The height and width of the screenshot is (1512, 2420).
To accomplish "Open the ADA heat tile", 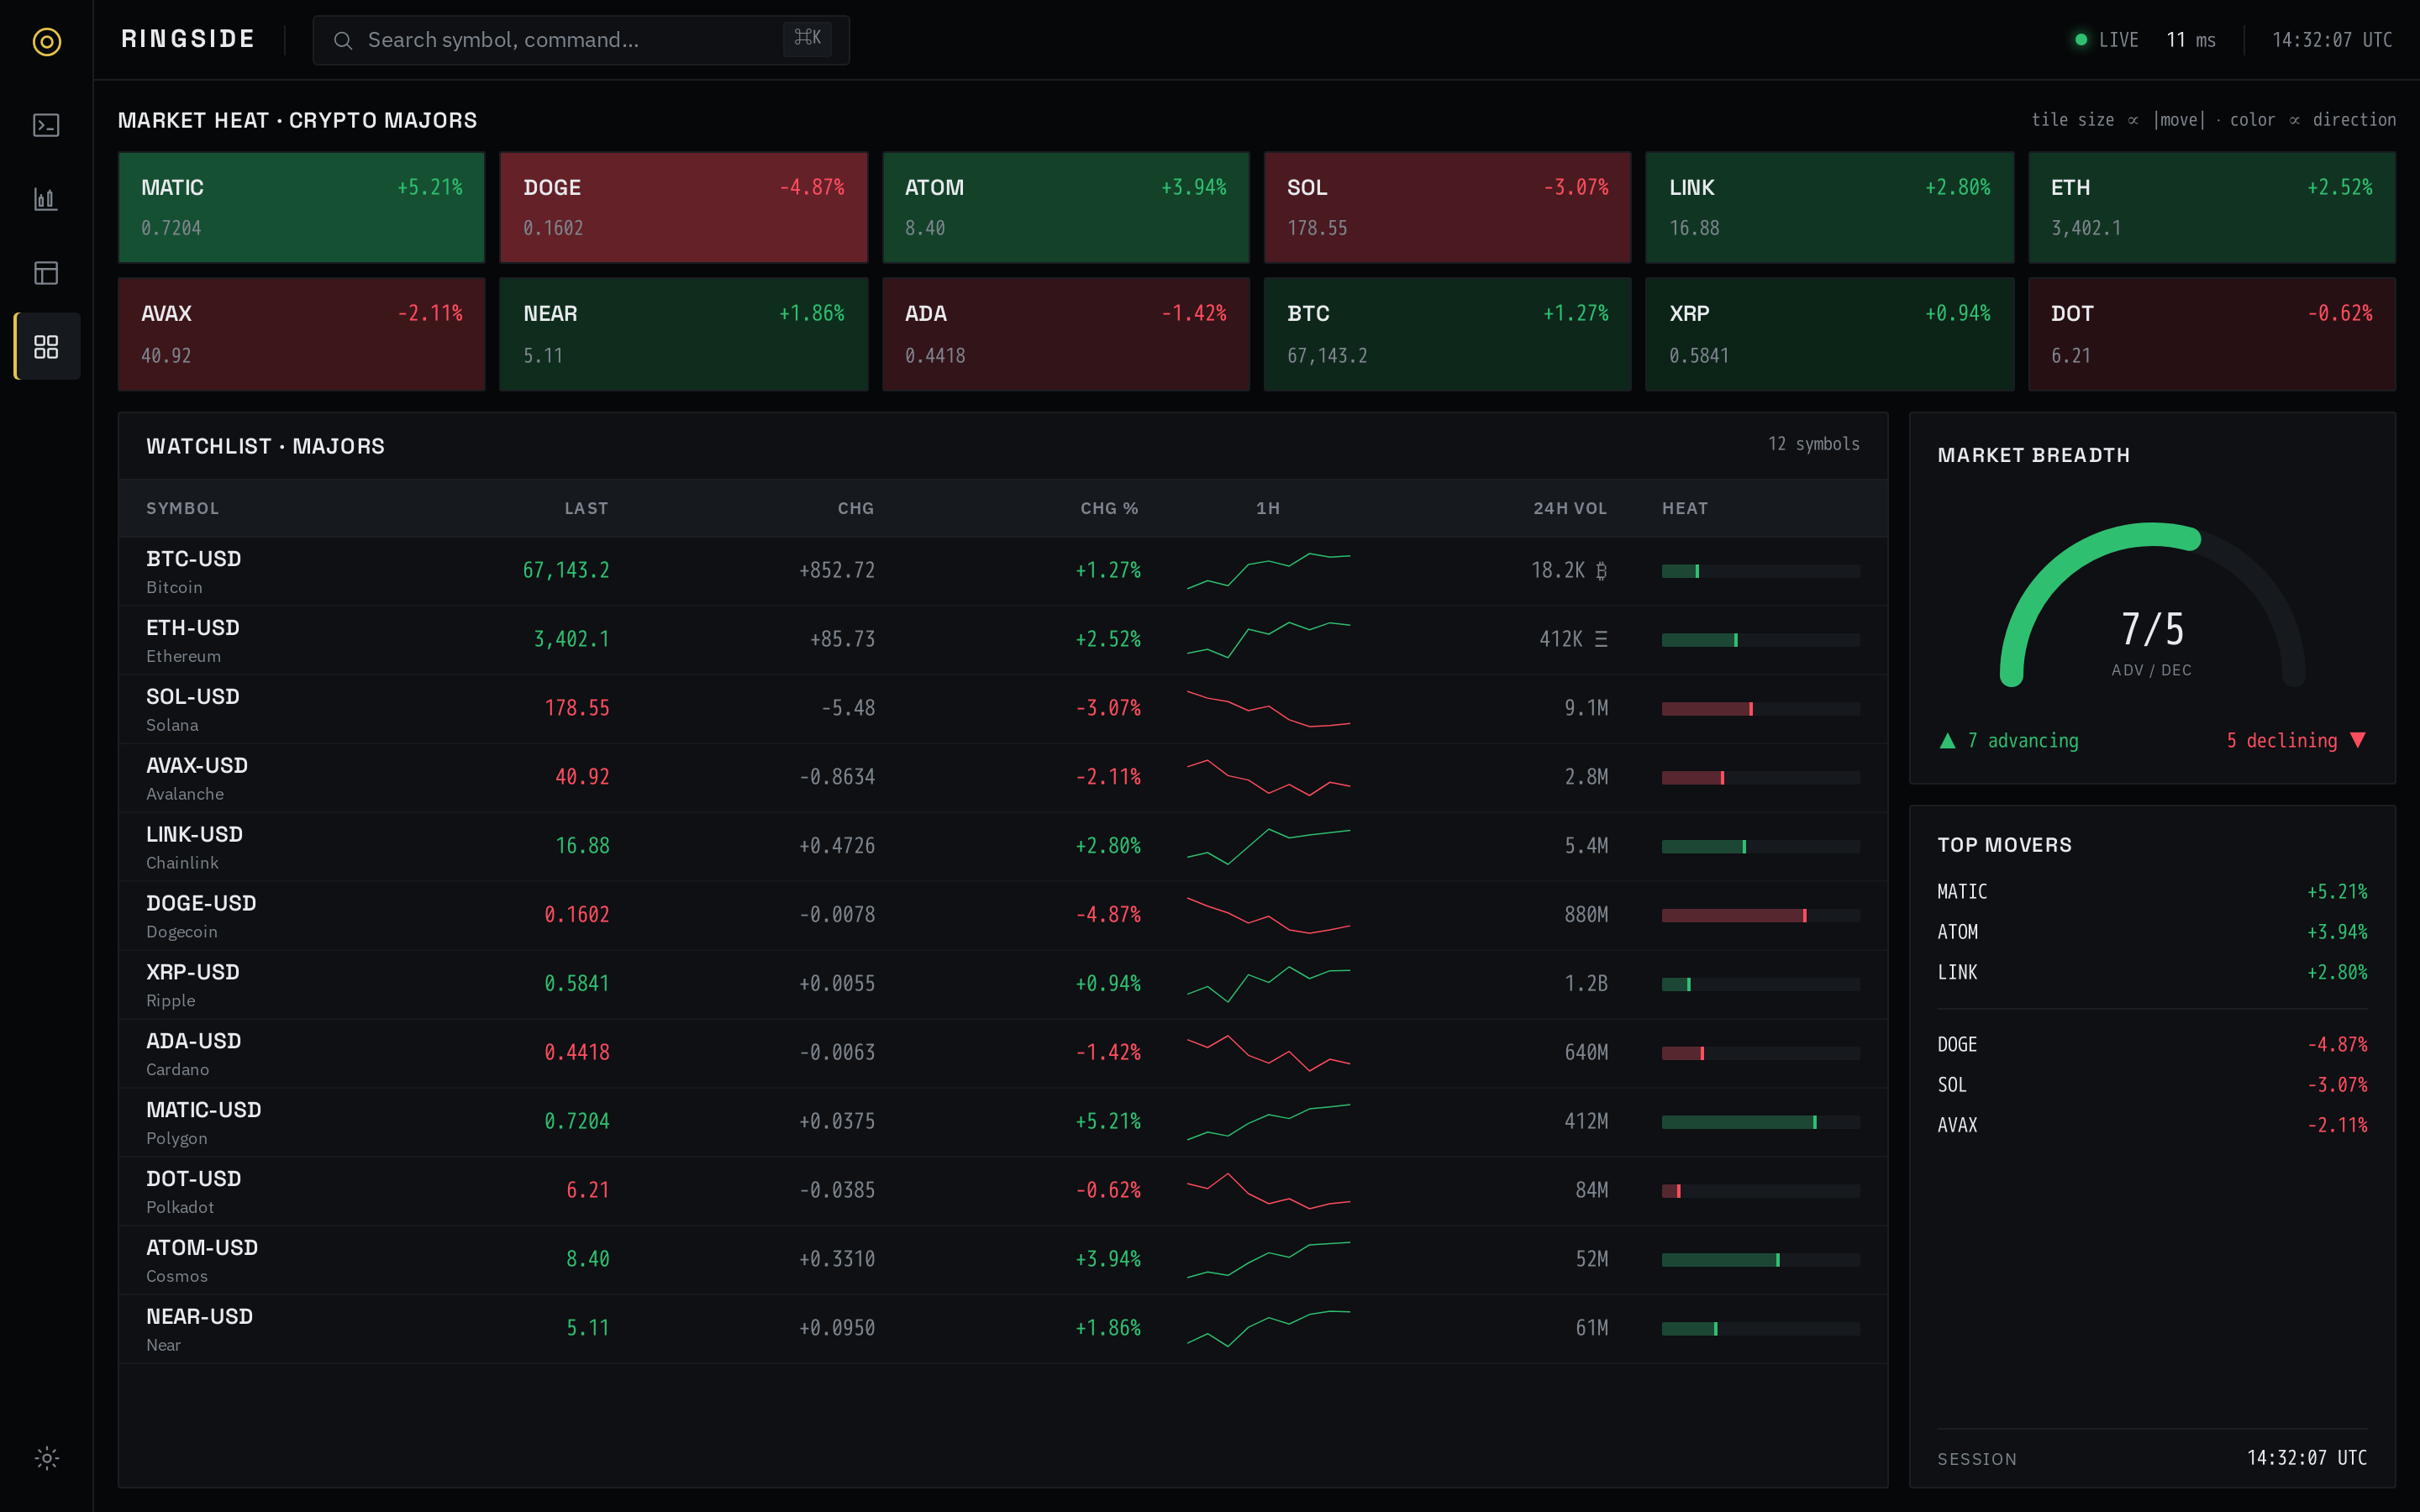I will (x=1066, y=334).
